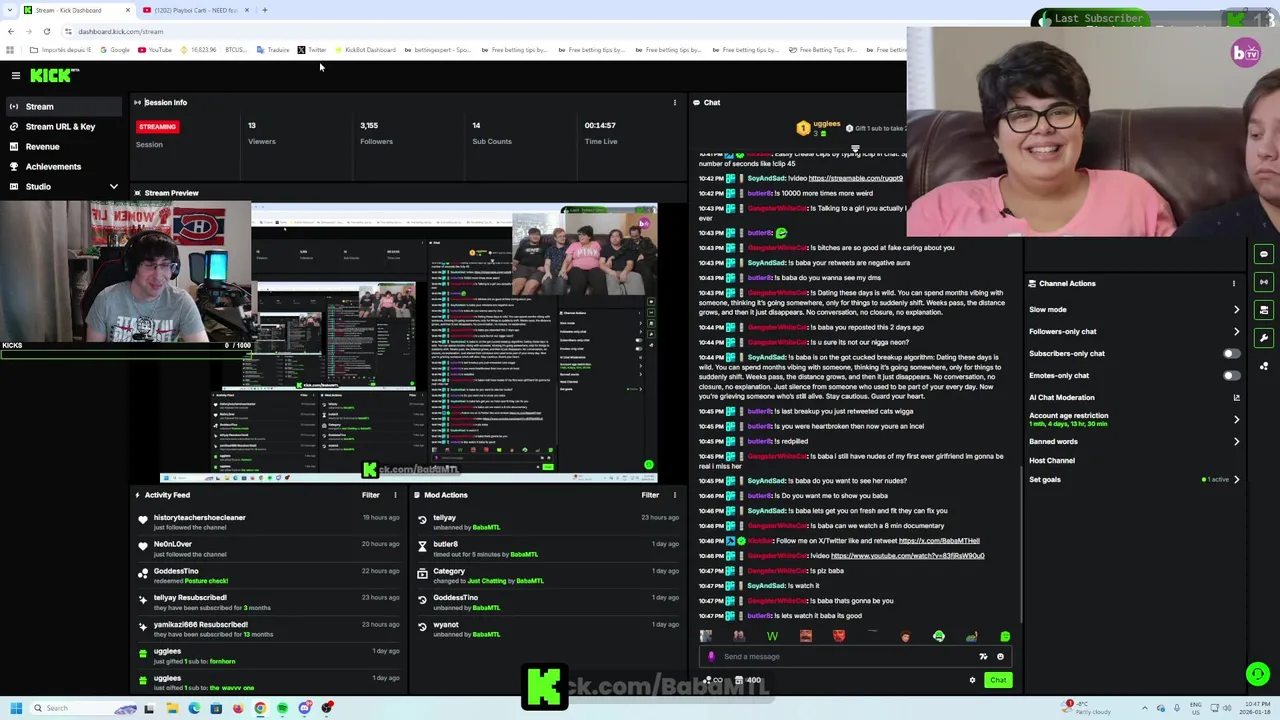
Task: Open the Kick hamburger menu
Action: tap(15, 75)
